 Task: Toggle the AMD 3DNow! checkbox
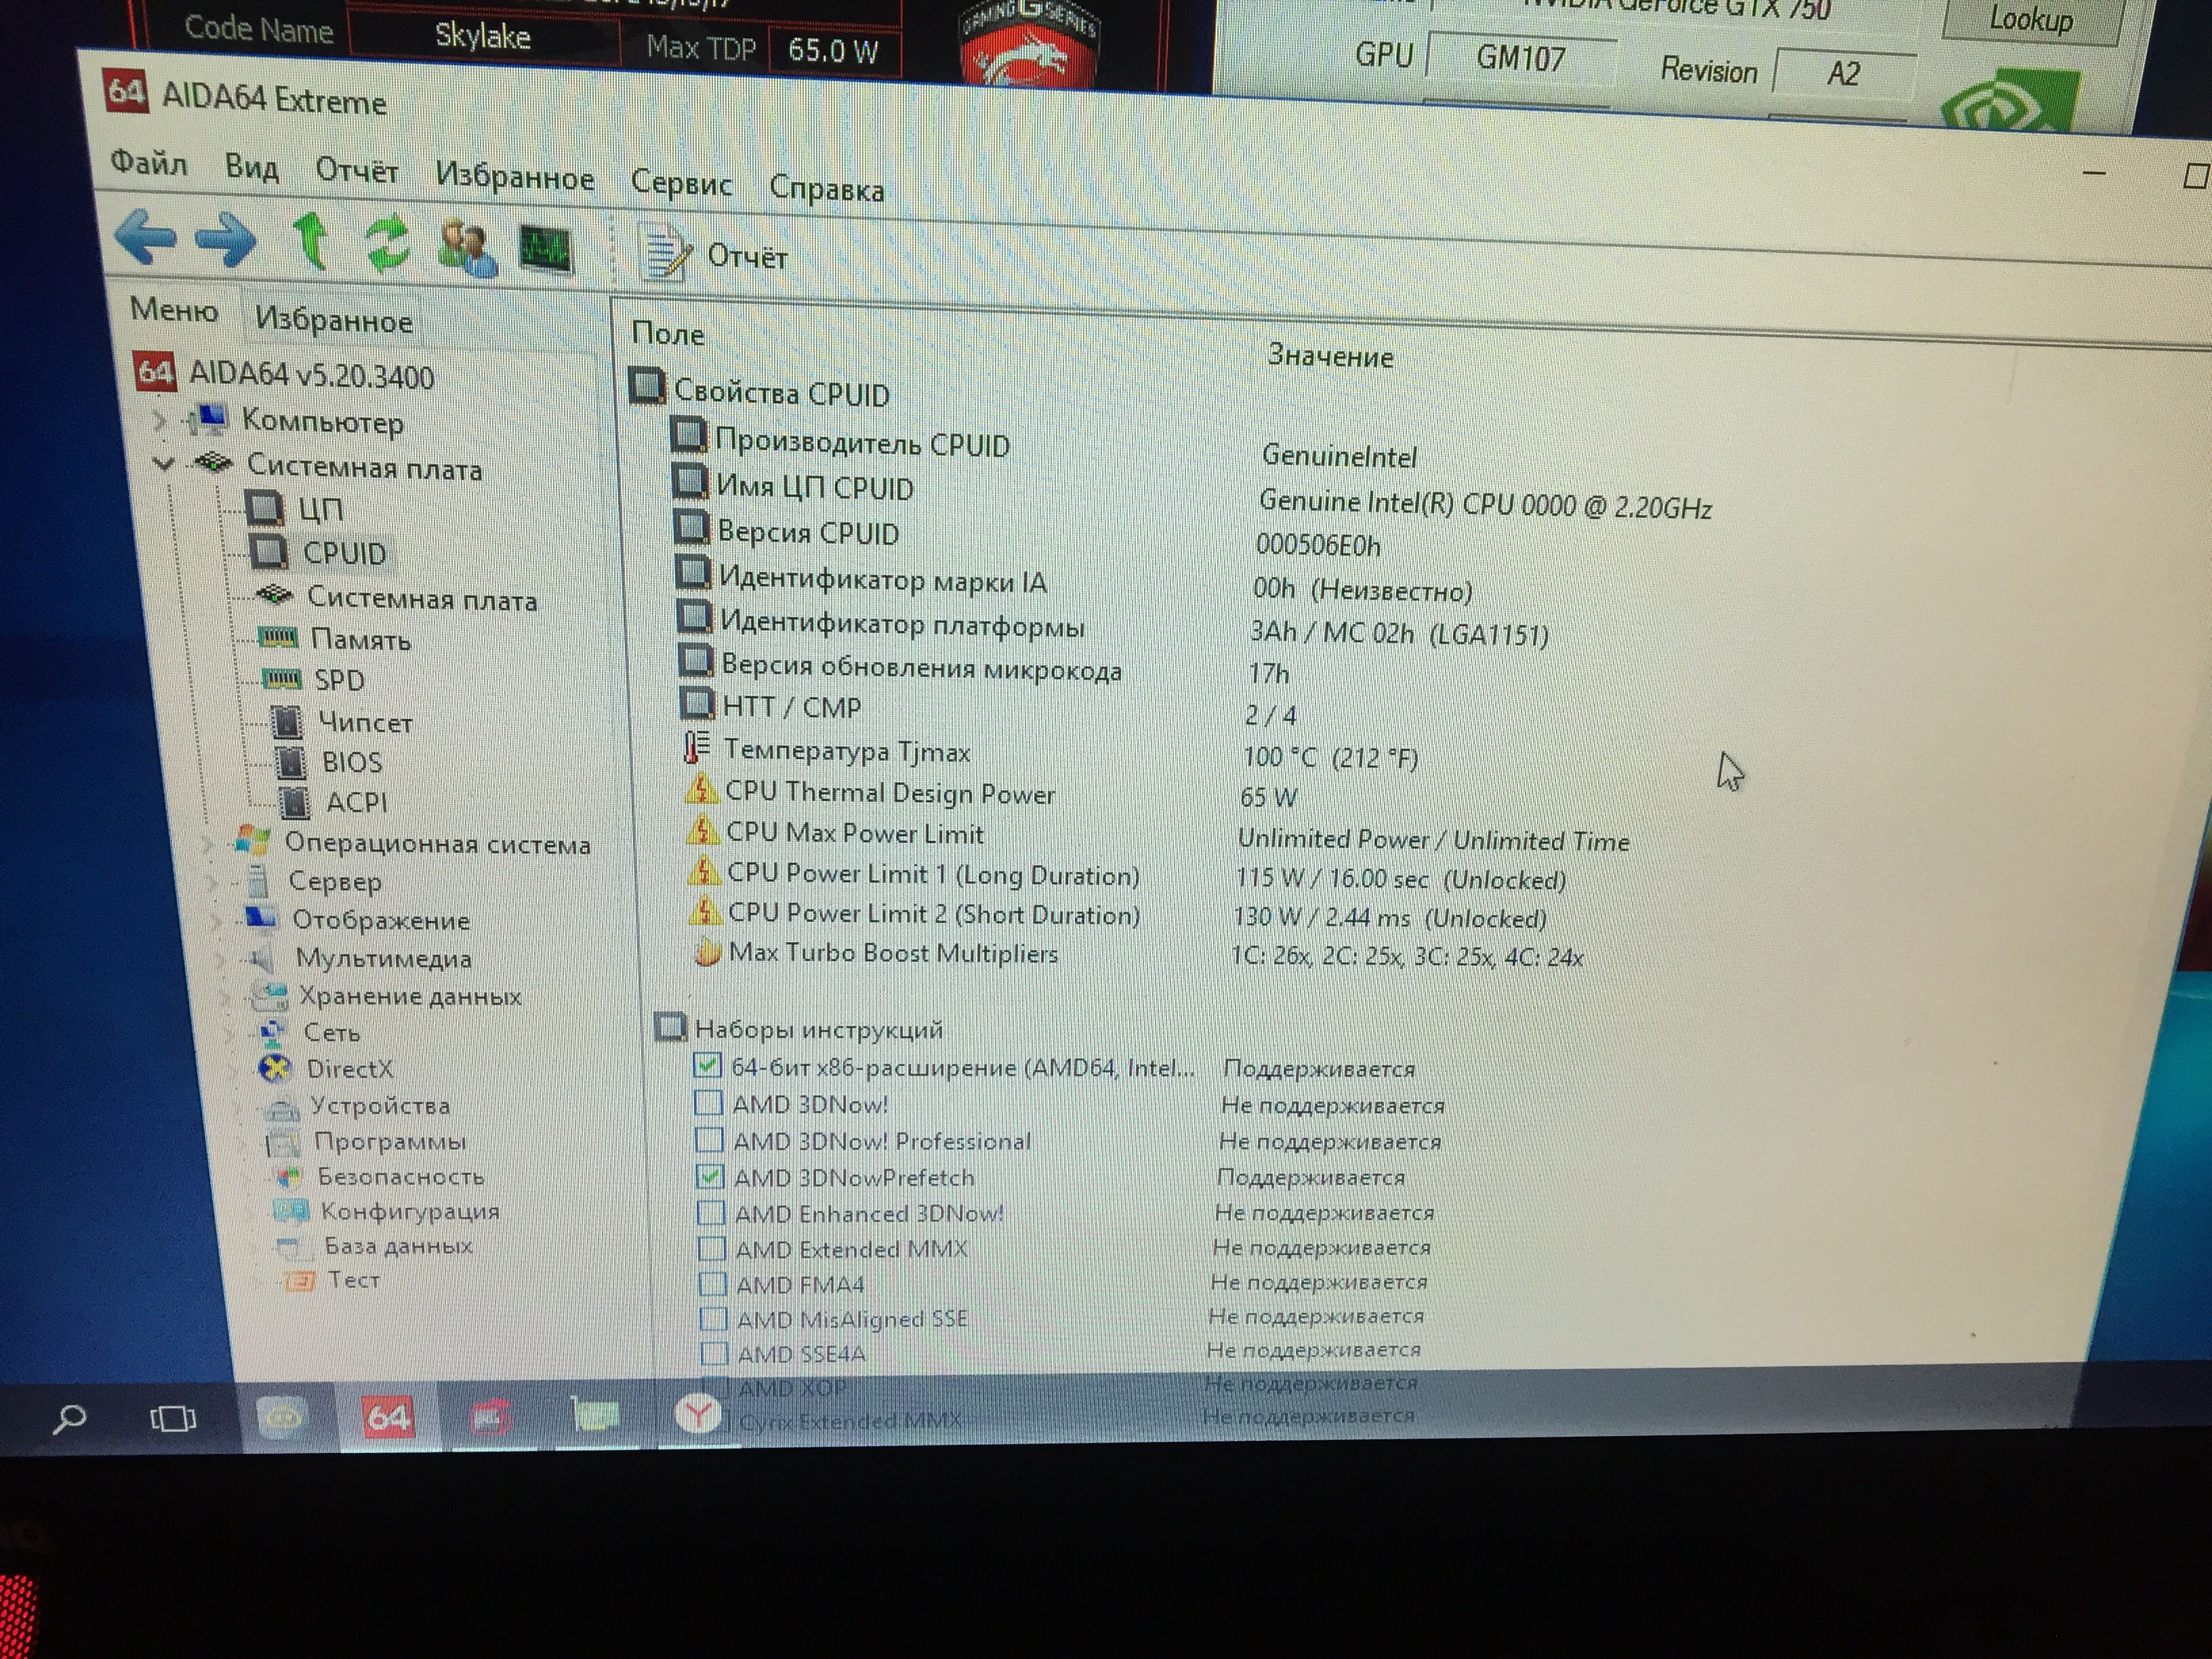coord(708,1103)
